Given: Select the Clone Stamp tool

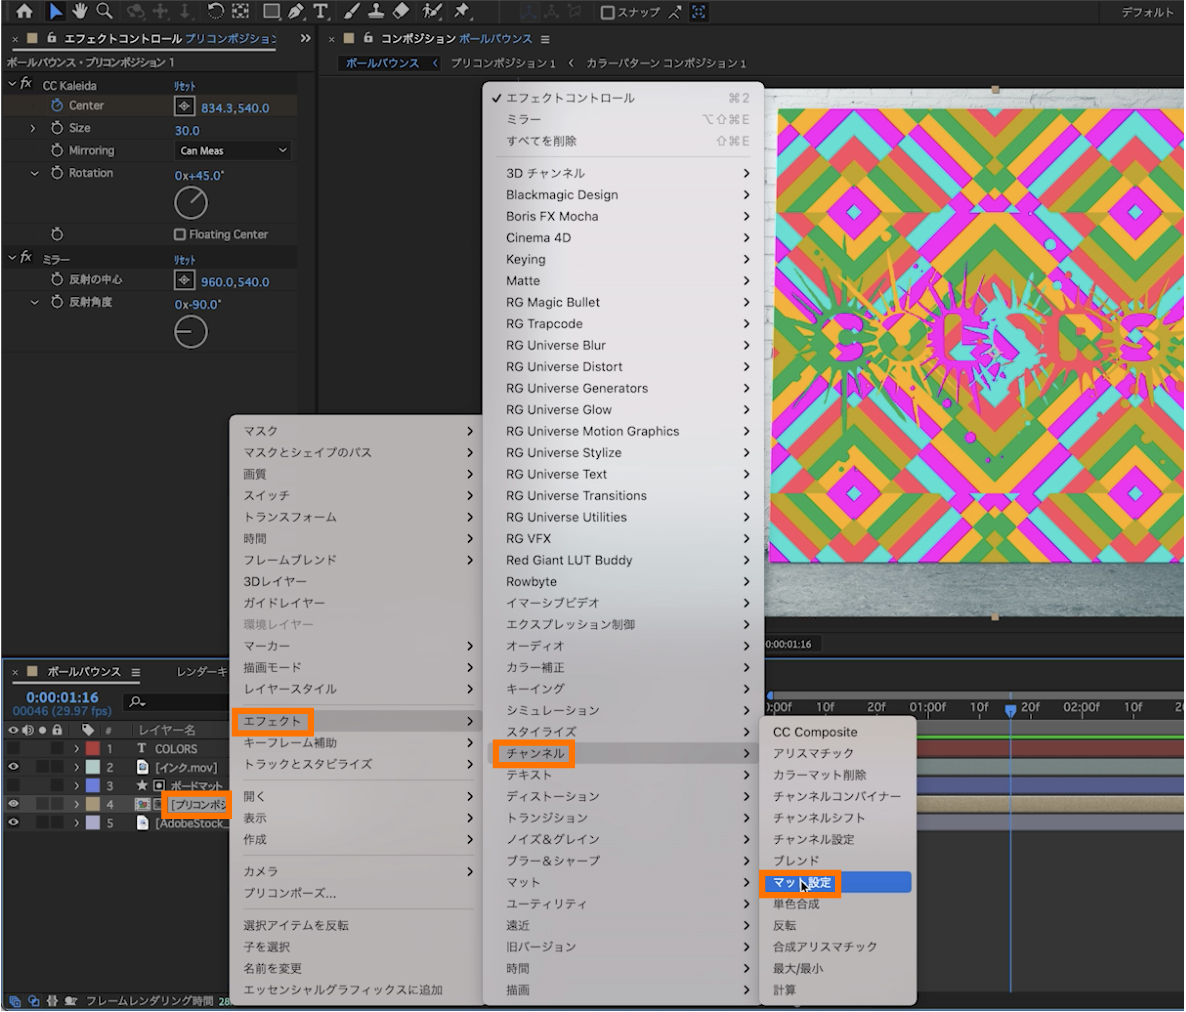Looking at the screenshot, I should pyautogui.click(x=378, y=12).
